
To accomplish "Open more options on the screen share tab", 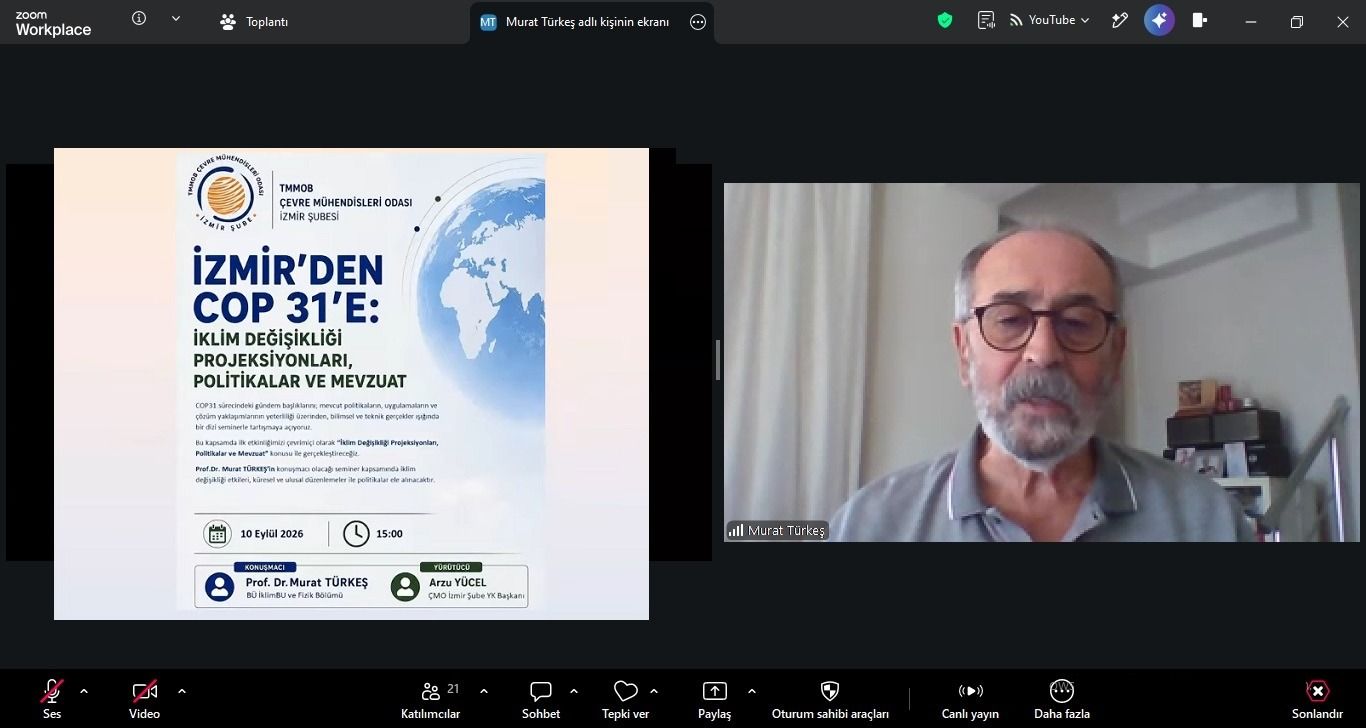I will click(698, 22).
